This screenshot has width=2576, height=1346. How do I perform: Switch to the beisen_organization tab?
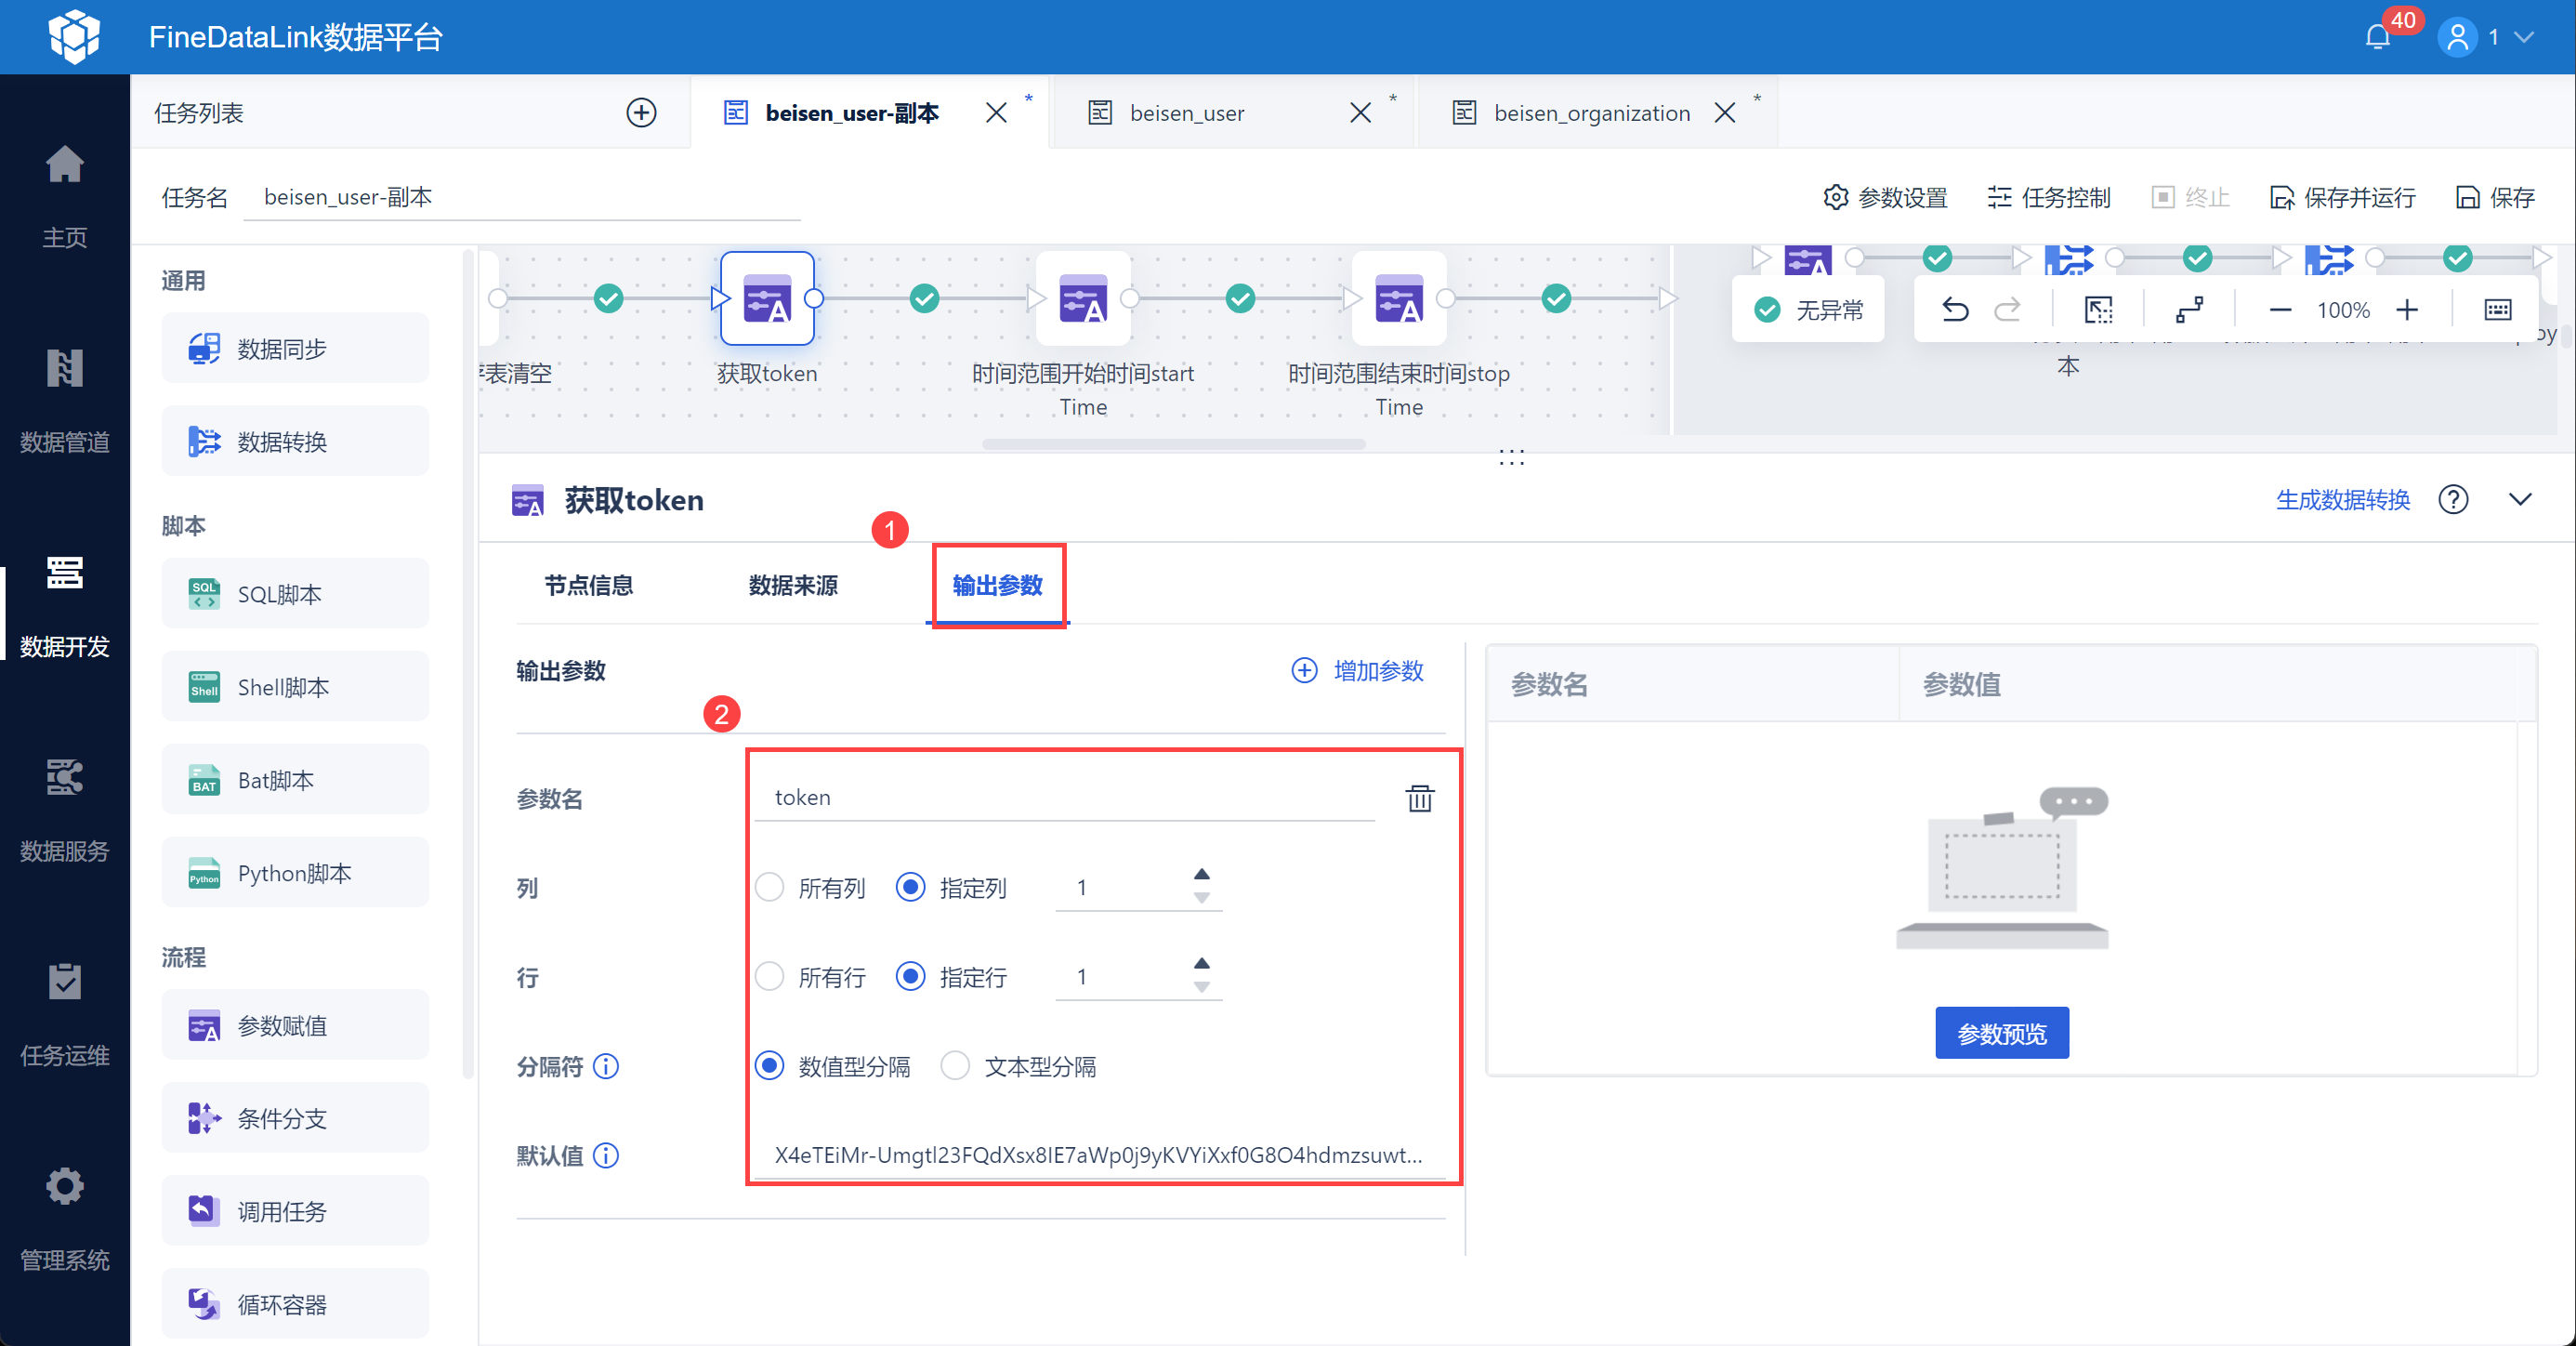1591,113
